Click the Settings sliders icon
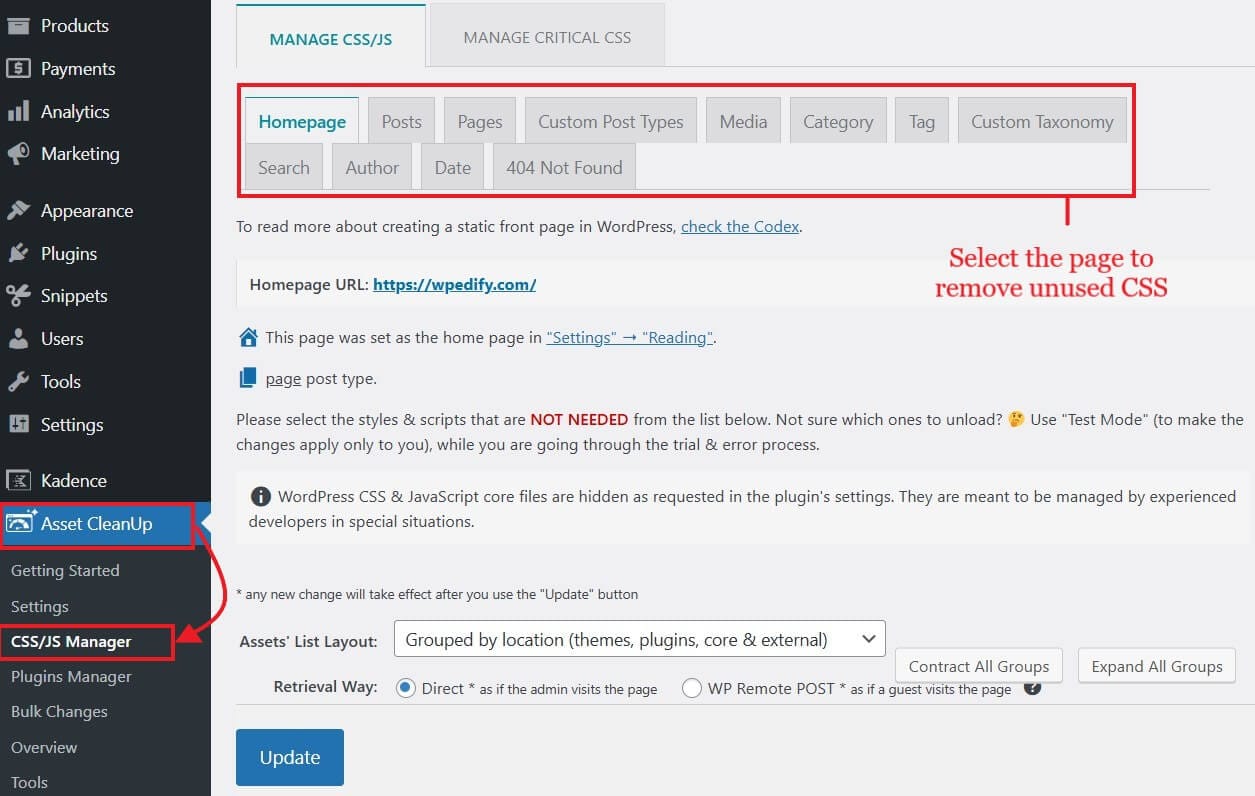This screenshot has height=796, width=1255. click(x=18, y=424)
